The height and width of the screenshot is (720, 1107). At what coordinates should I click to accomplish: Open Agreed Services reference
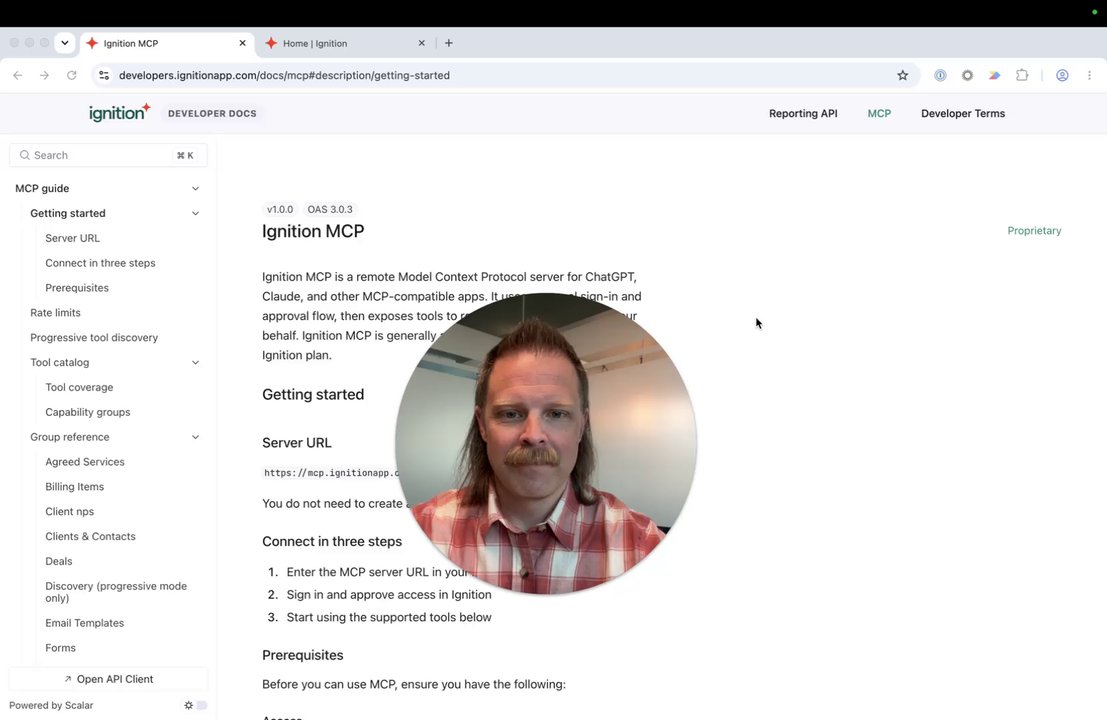click(x=85, y=462)
